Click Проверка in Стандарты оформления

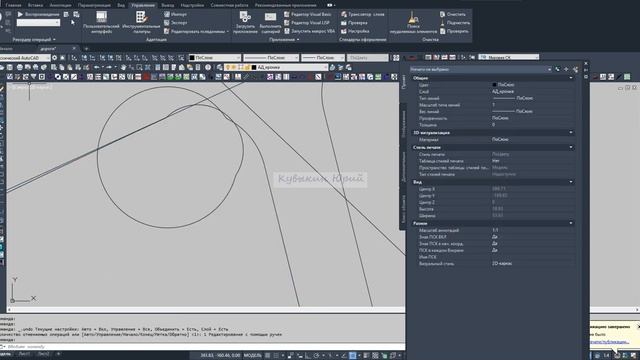[x=354, y=23]
